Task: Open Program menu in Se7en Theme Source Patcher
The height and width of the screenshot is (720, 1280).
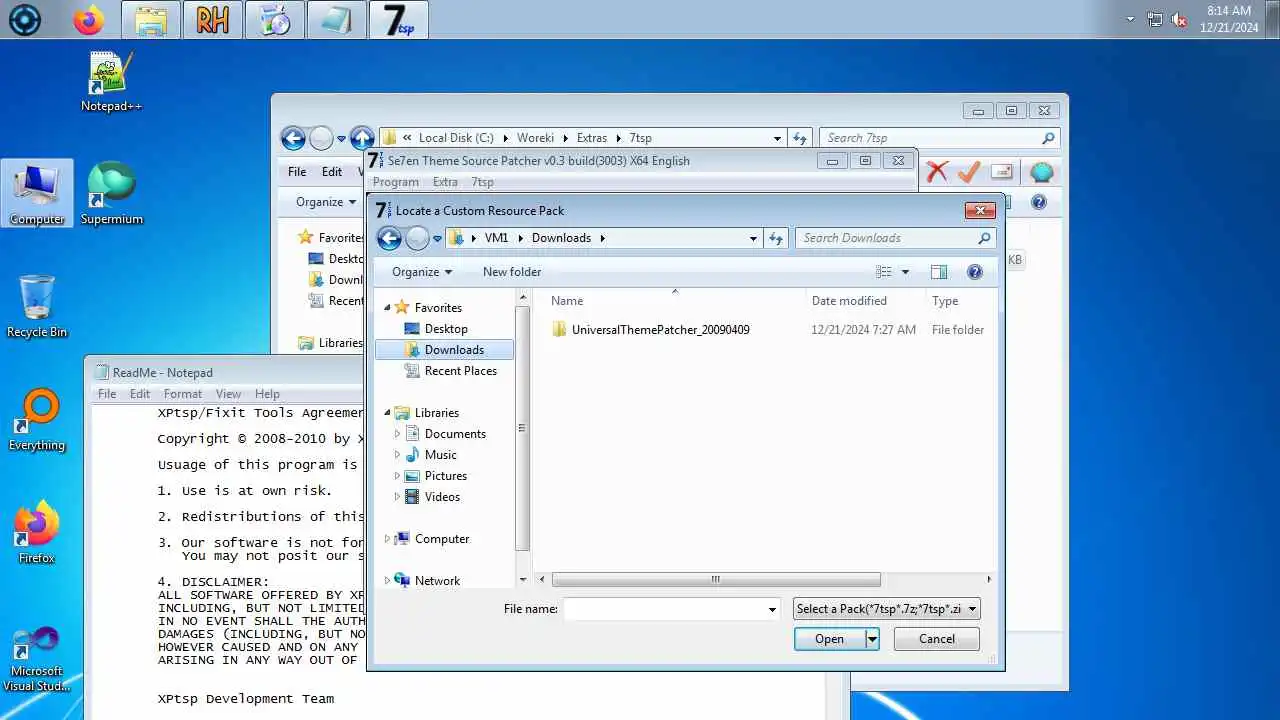Action: [395, 182]
